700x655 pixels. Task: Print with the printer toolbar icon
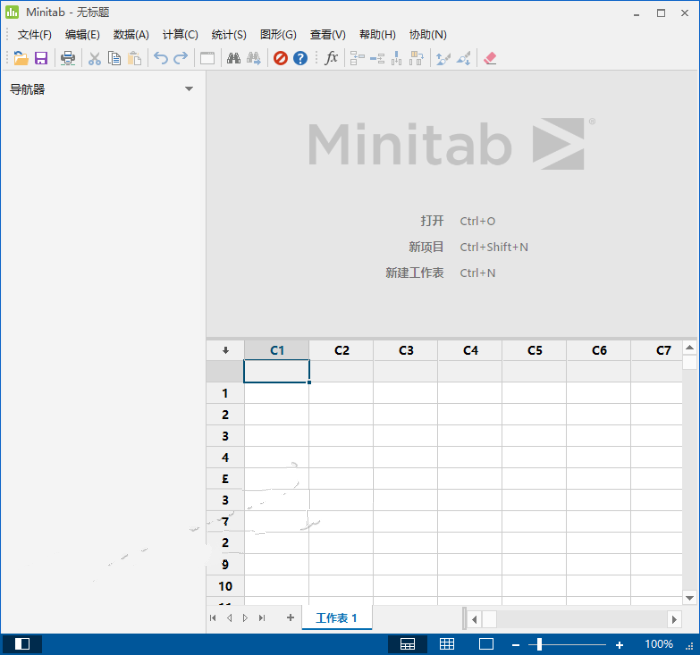pos(68,58)
